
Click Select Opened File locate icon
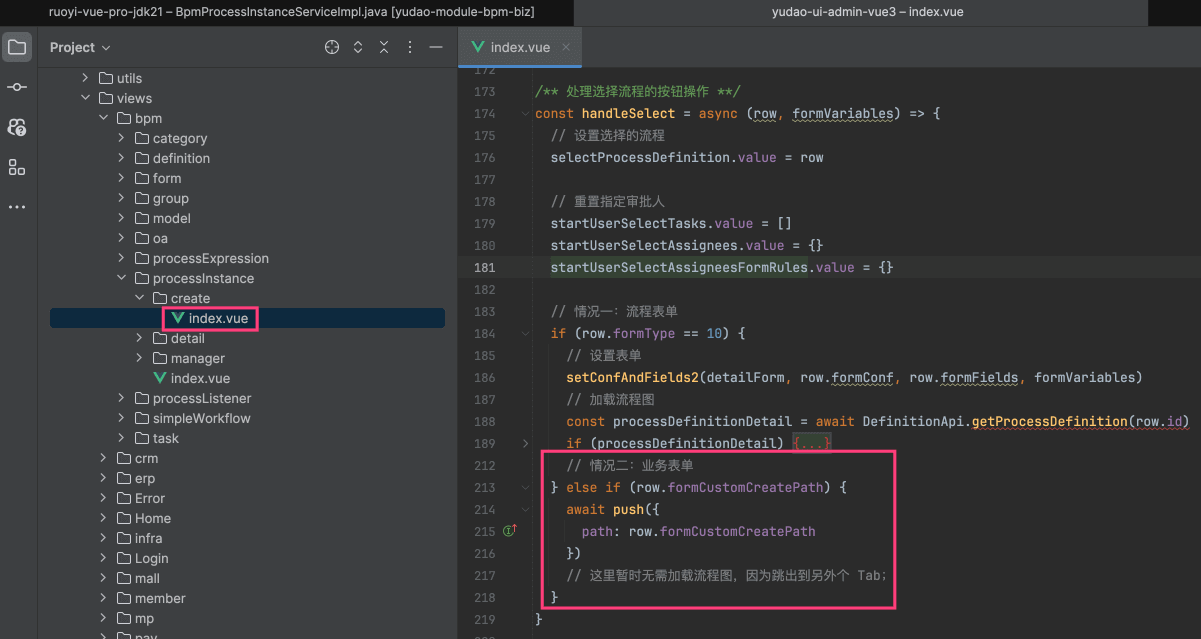point(332,47)
